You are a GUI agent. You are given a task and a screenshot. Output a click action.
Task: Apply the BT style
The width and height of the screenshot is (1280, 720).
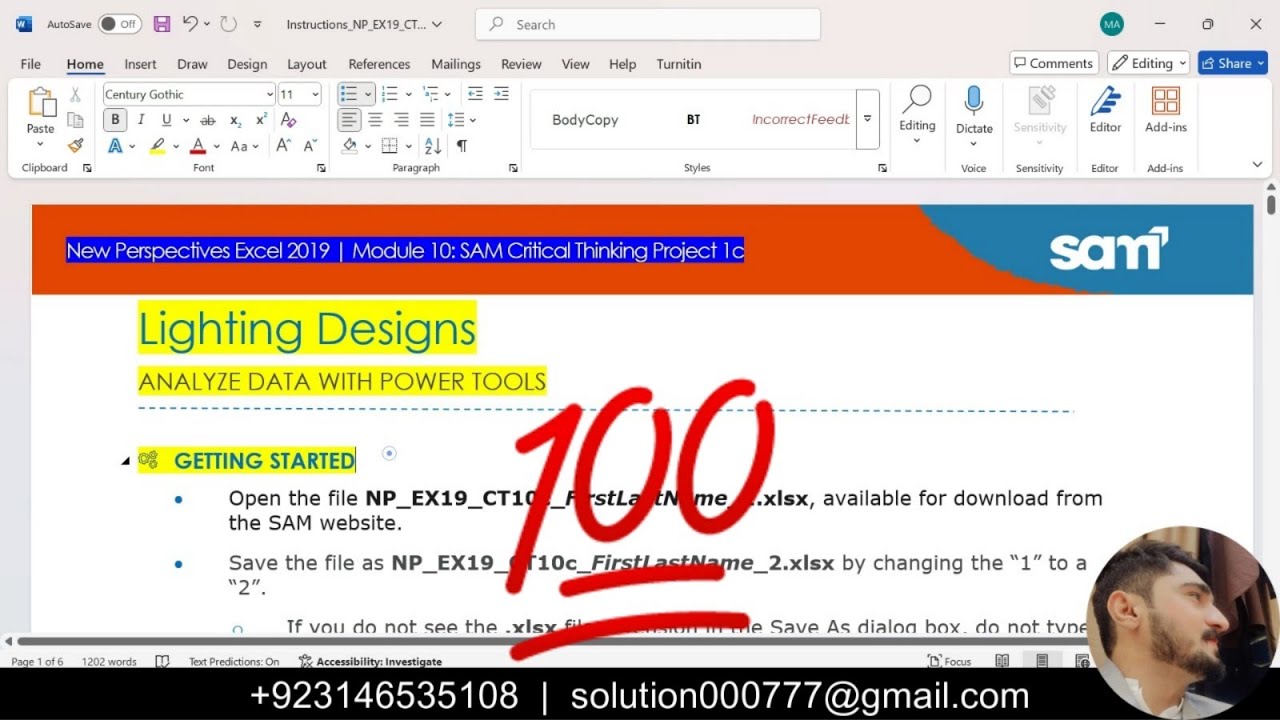click(693, 119)
